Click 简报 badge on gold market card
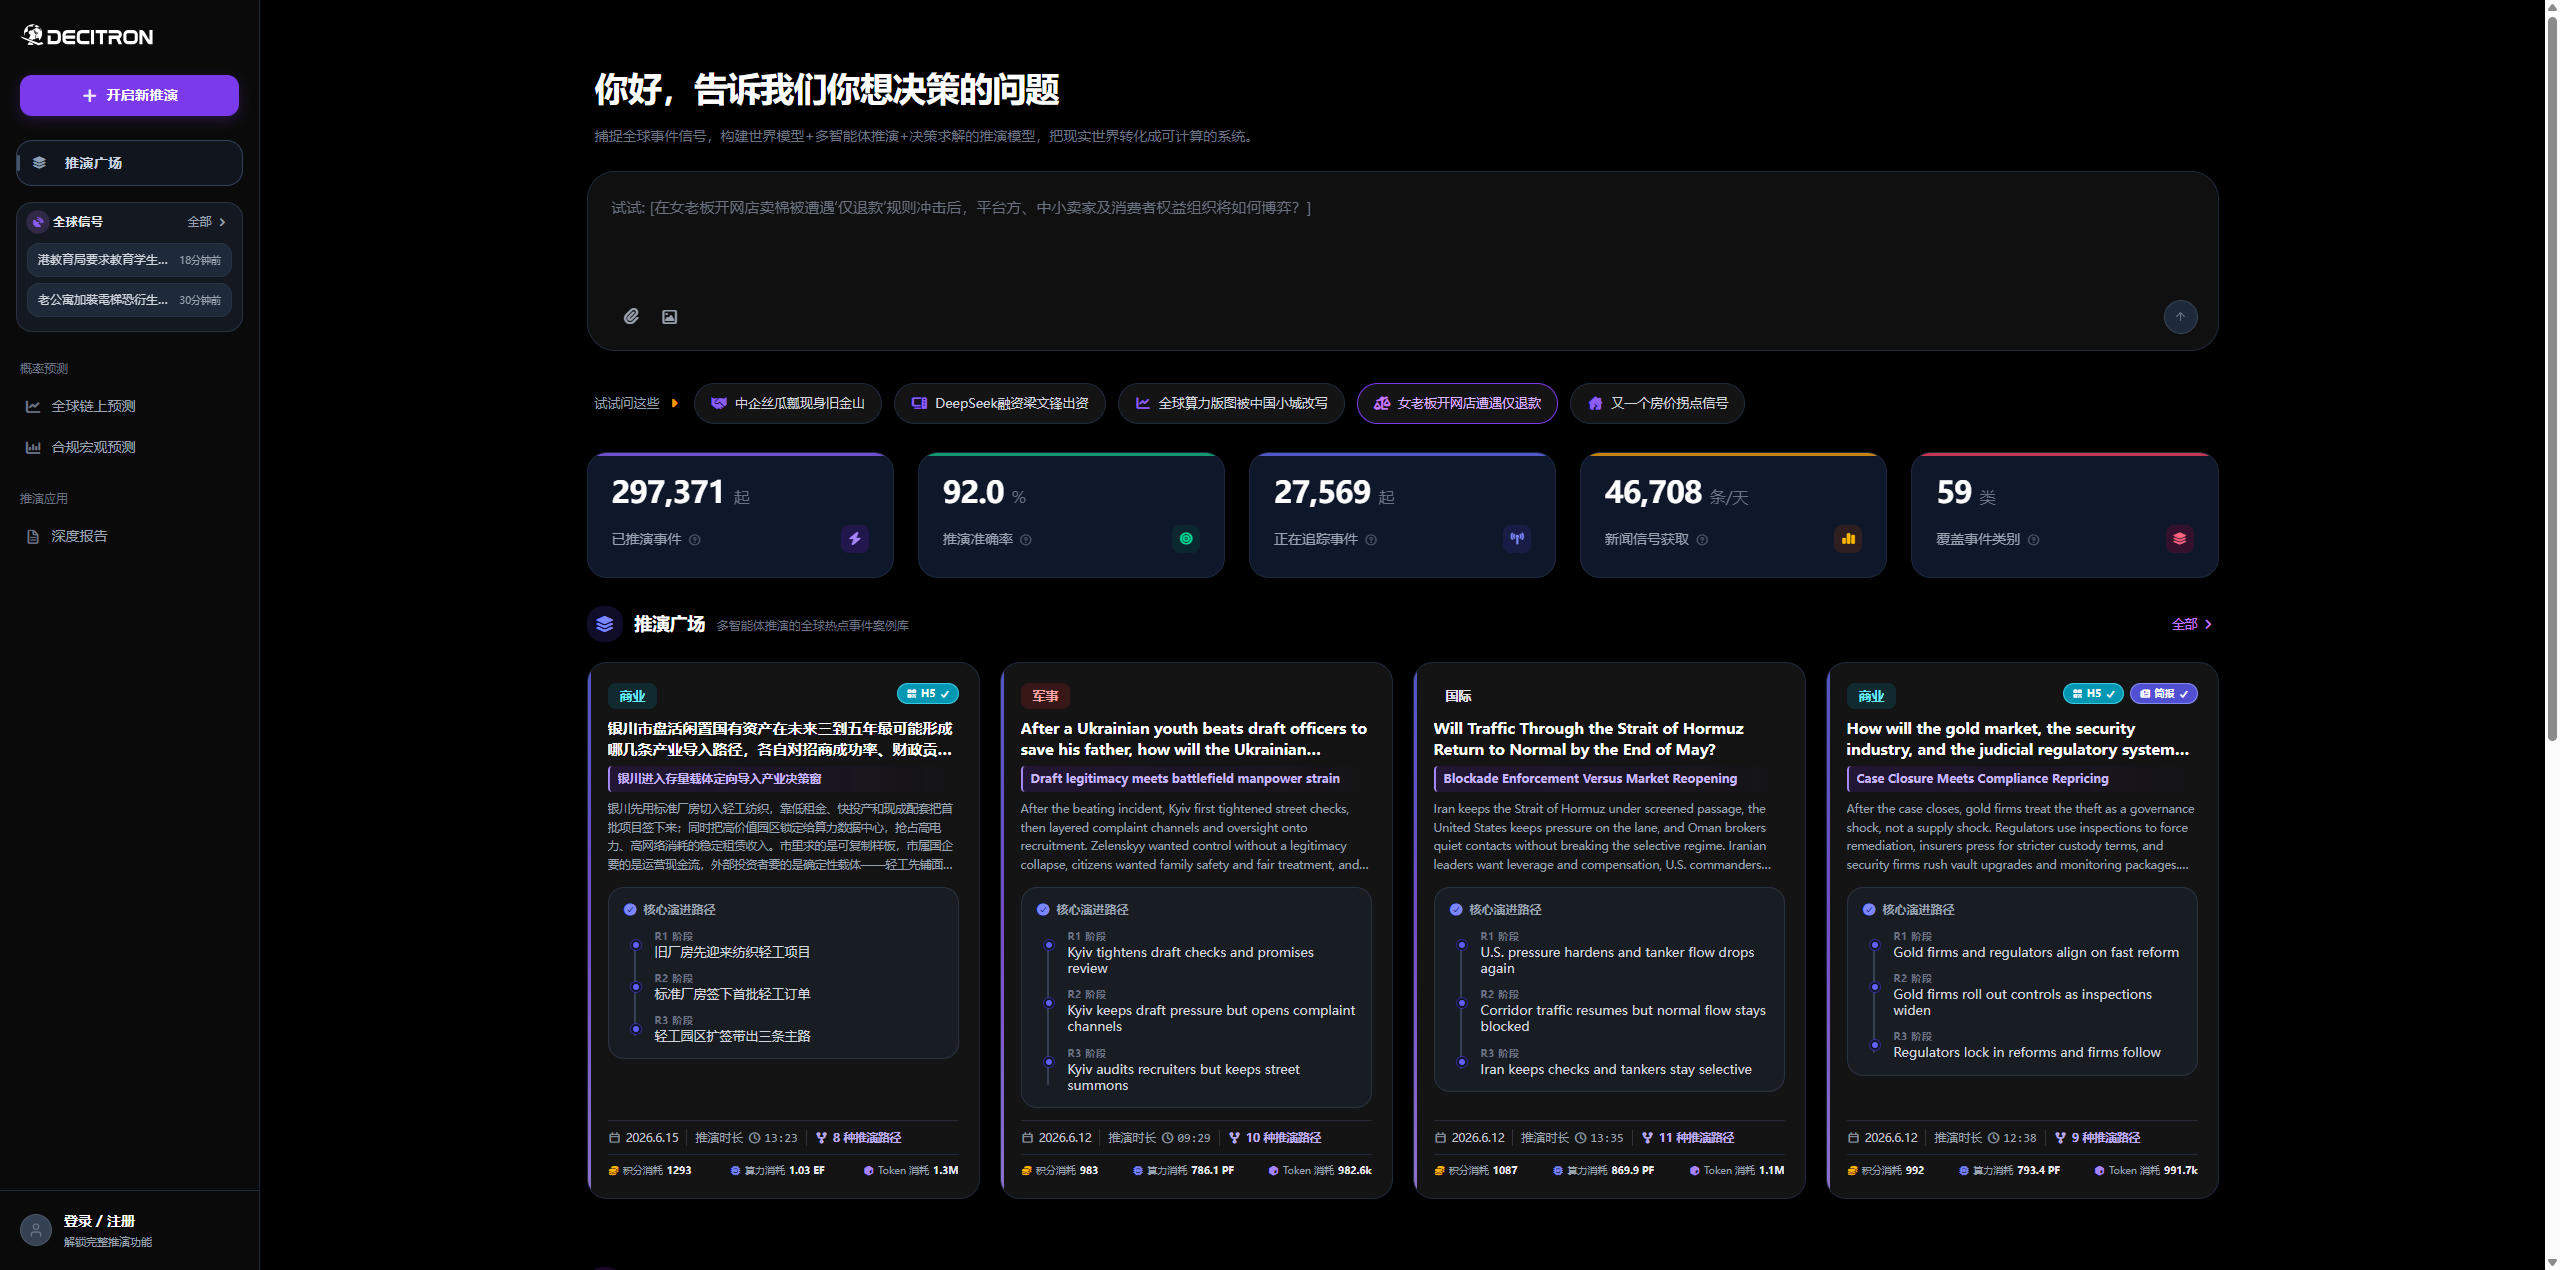The width and height of the screenshot is (2560, 1270). 2163,693
